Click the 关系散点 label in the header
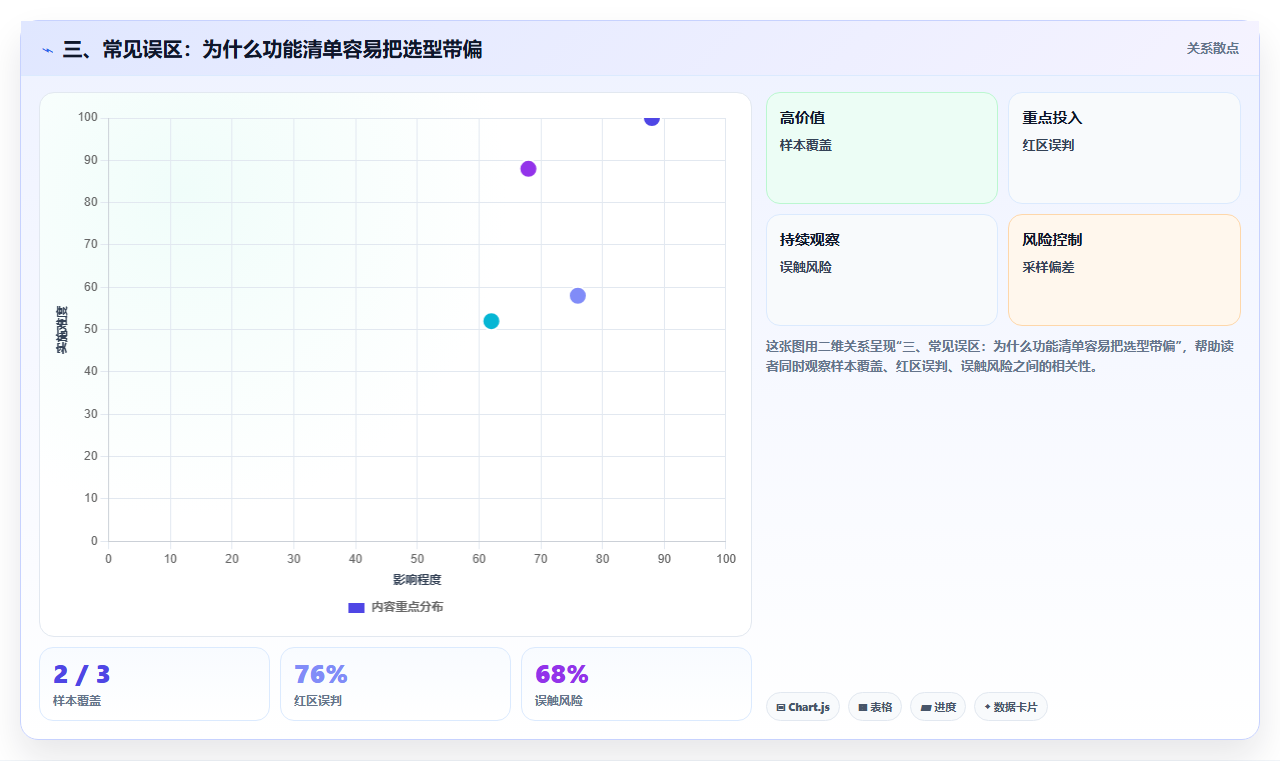Image resolution: width=1280 pixels, height=761 pixels. click(1213, 48)
